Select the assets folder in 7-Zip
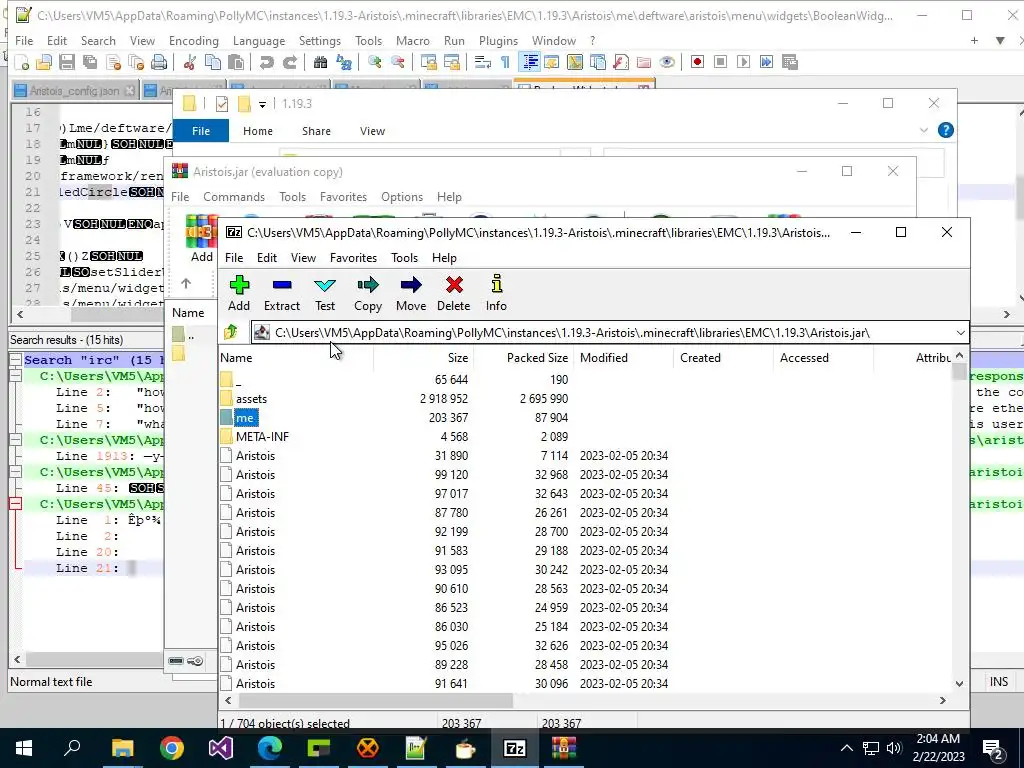 (251, 398)
